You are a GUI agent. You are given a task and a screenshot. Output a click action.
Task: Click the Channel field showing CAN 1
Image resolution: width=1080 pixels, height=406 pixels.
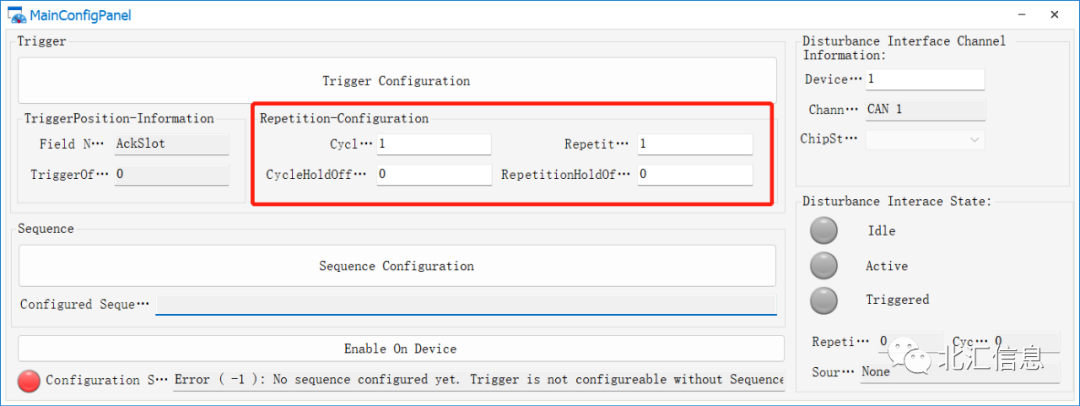(924, 110)
